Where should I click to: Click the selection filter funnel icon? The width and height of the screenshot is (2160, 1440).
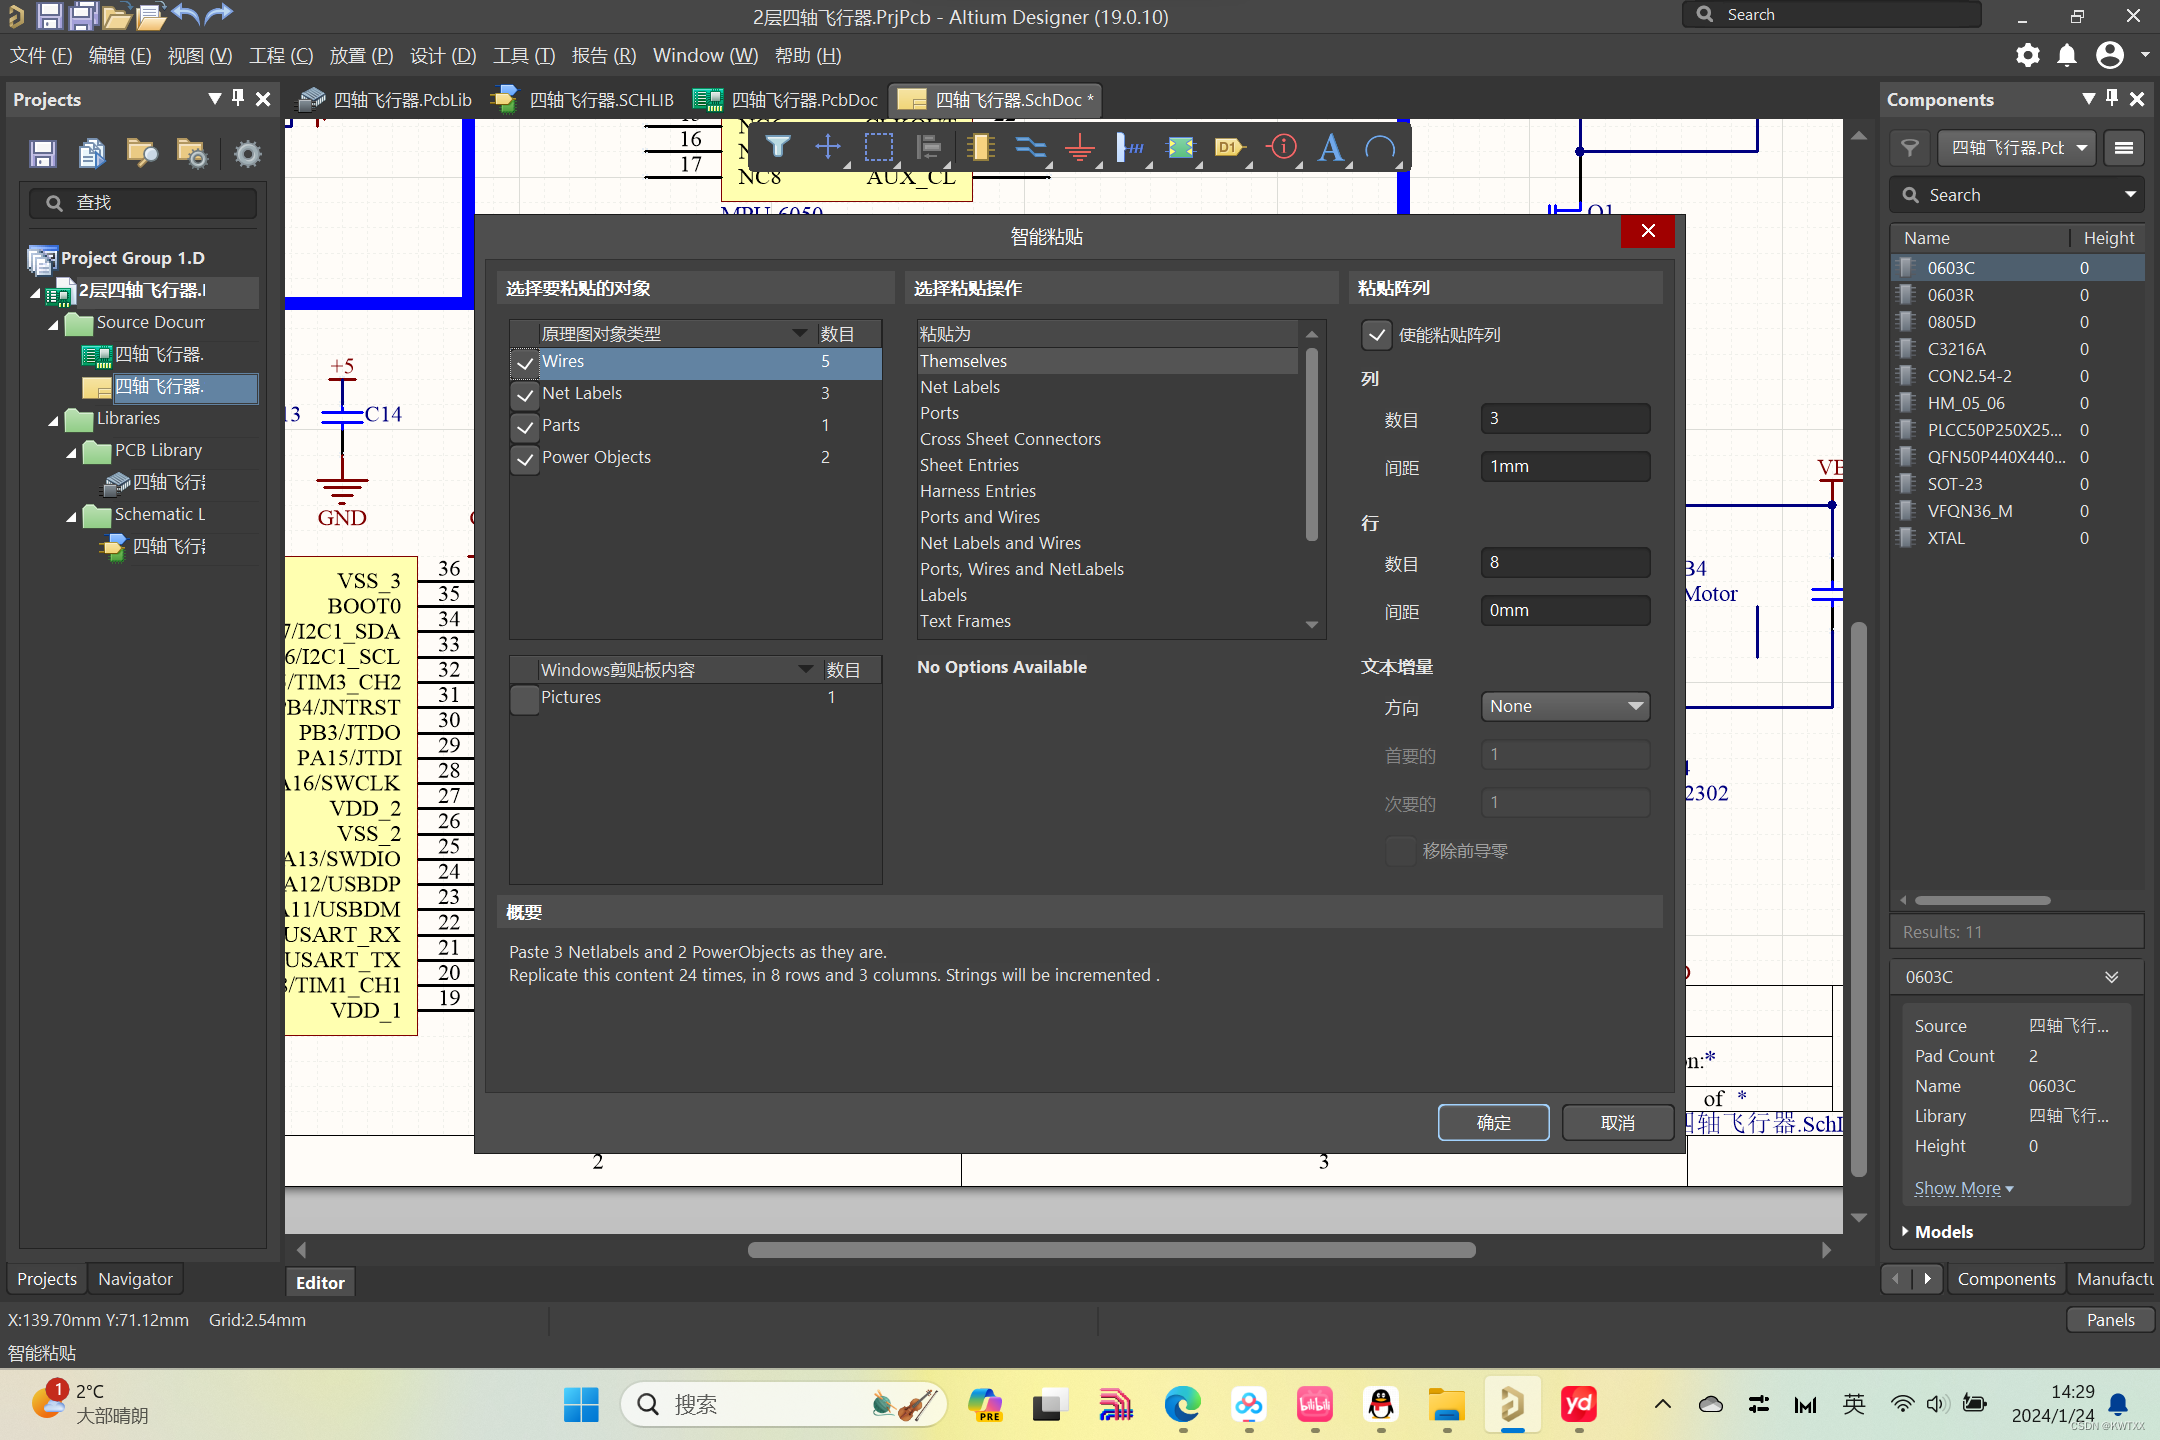[777, 148]
